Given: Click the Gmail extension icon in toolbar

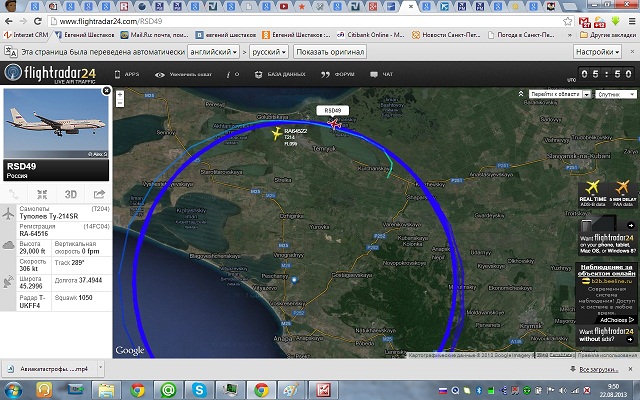Looking at the screenshot, I should (x=584, y=22).
